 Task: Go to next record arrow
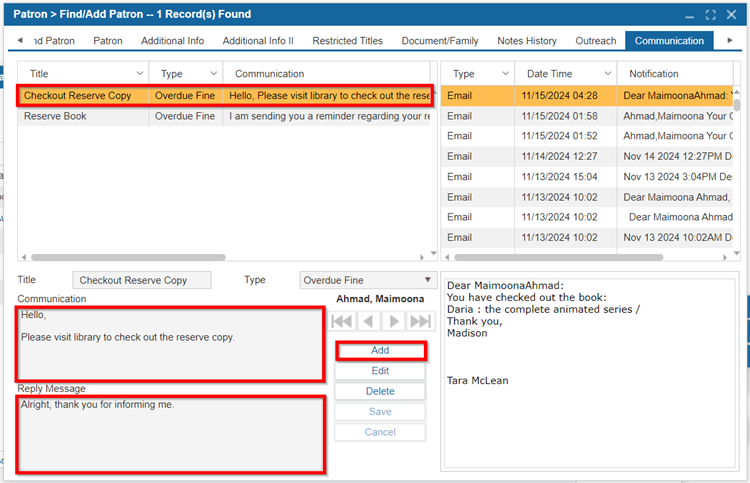(x=394, y=321)
